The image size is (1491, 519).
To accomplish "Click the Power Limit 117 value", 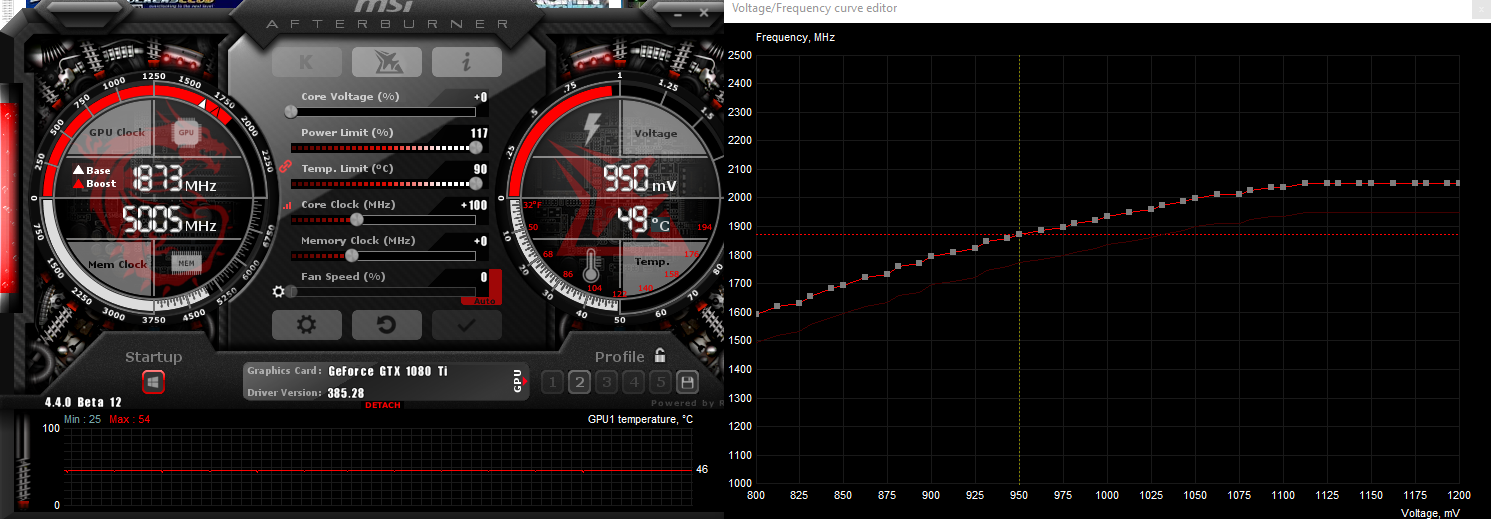I will [479, 133].
